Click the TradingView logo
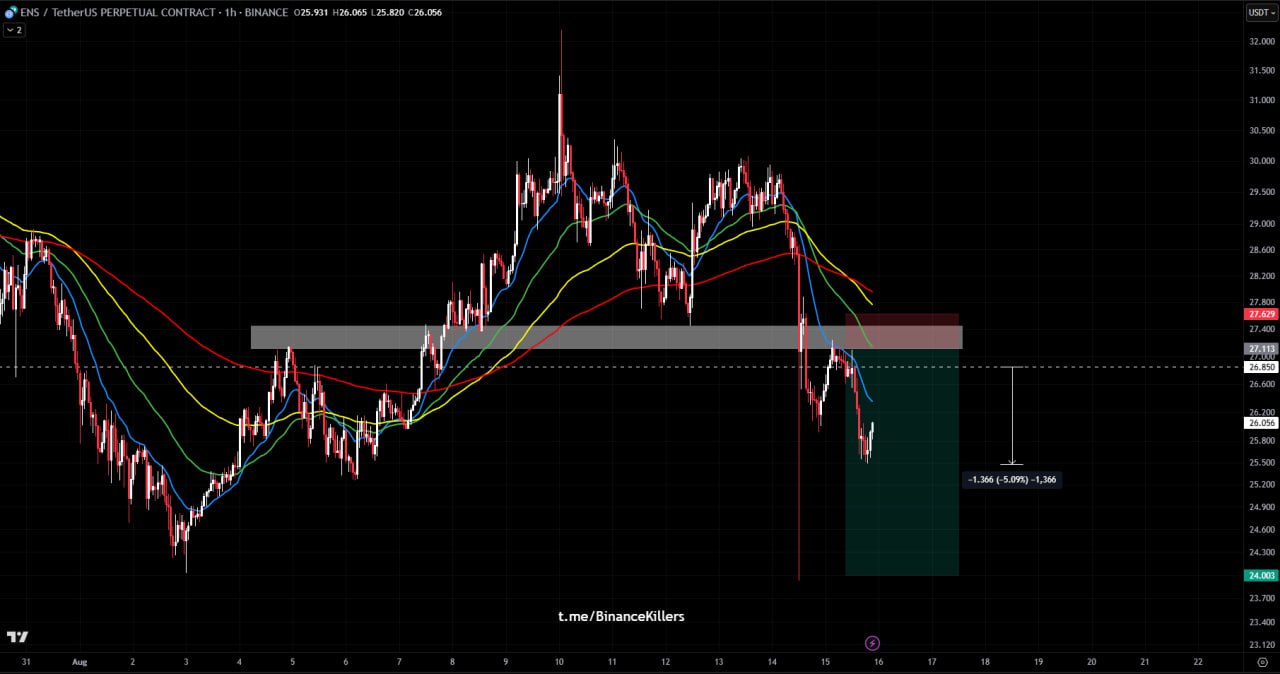1280x674 pixels. [17, 637]
